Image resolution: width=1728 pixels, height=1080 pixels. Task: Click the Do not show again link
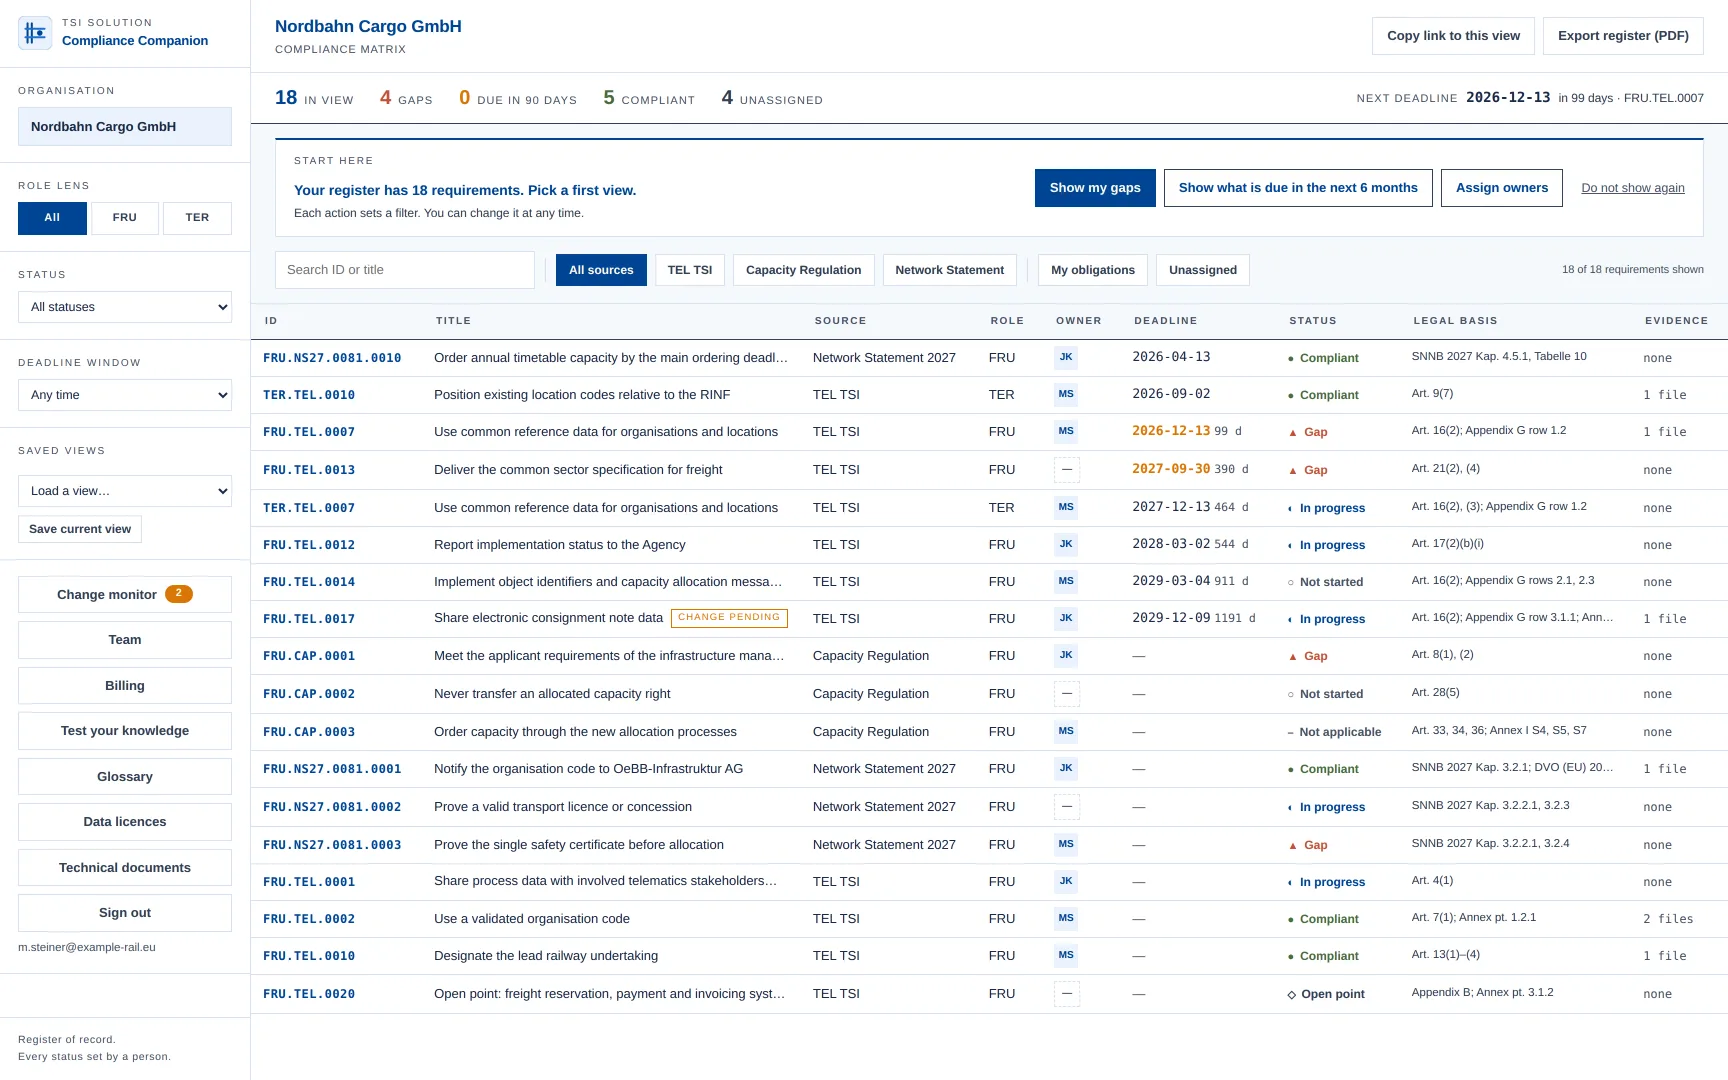(1633, 188)
